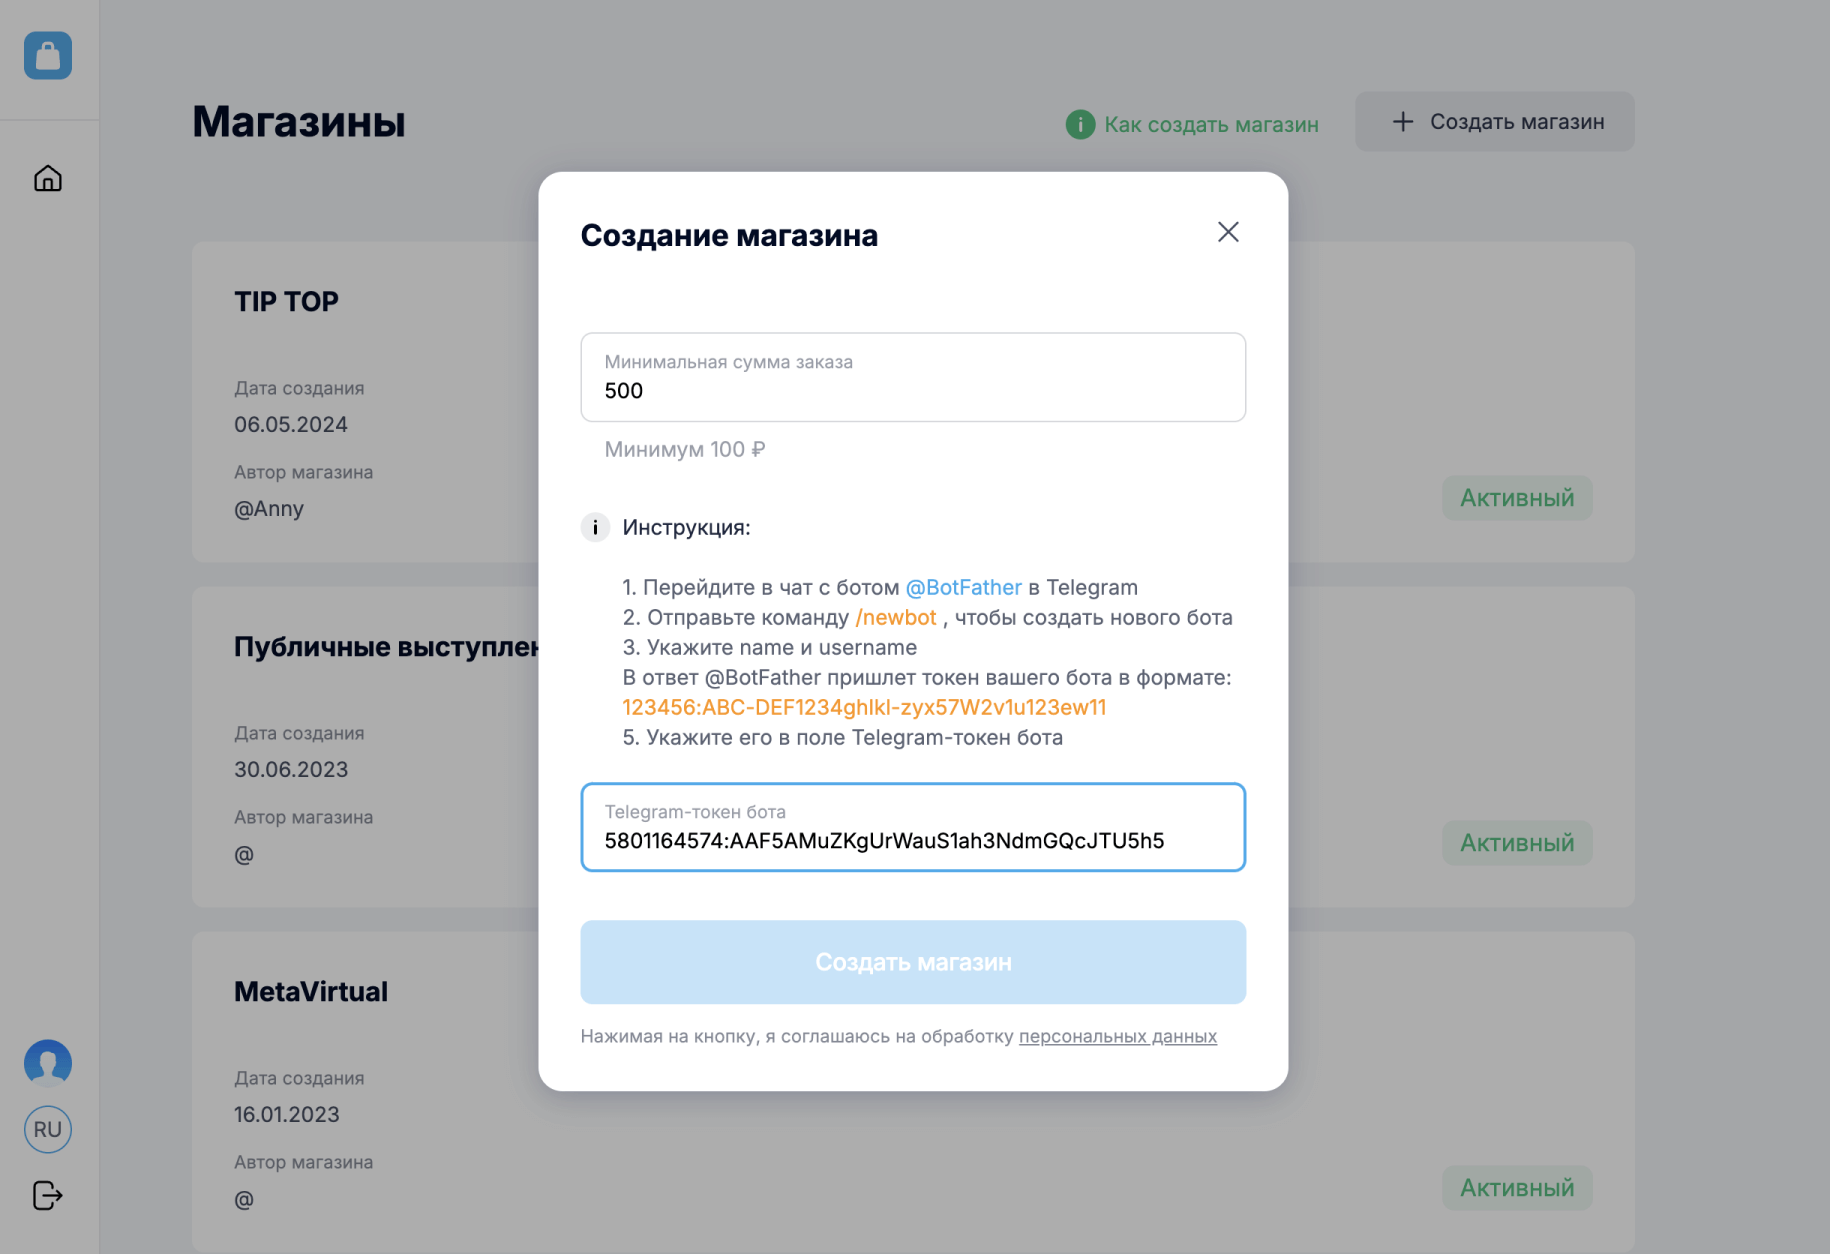Click the Как создать магазин help link
1830x1254 pixels.
[x=1211, y=124]
